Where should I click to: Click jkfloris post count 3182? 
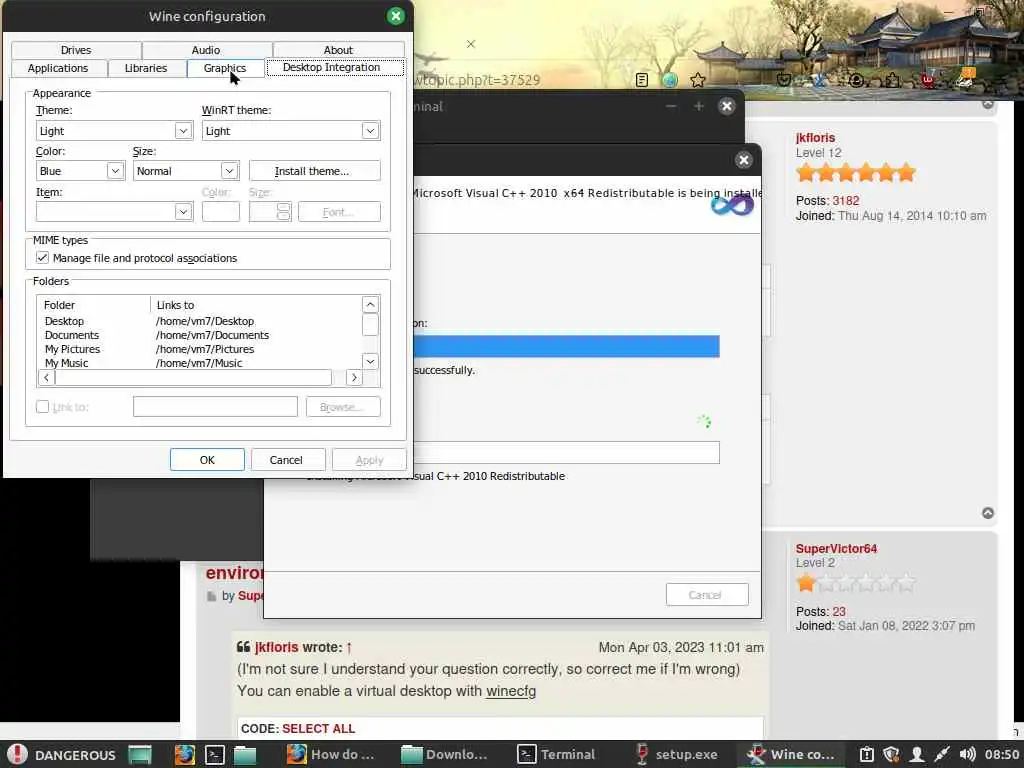[846, 200]
